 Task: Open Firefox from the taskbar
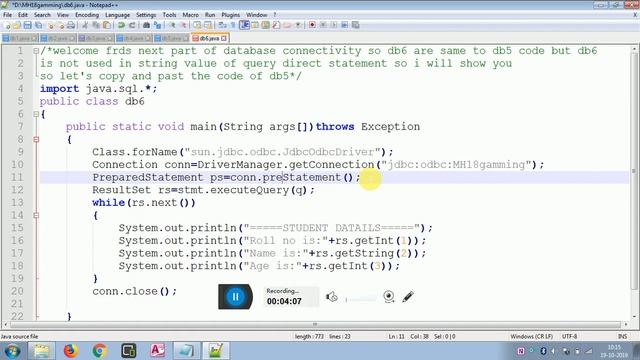[70, 351]
